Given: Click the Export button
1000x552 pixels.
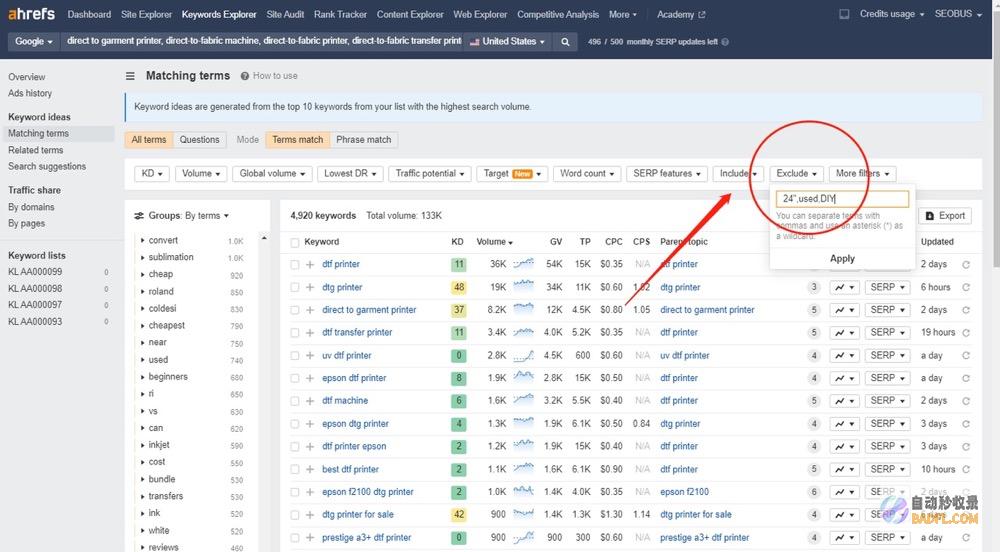Looking at the screenshot, I should [x=945, y=216].
